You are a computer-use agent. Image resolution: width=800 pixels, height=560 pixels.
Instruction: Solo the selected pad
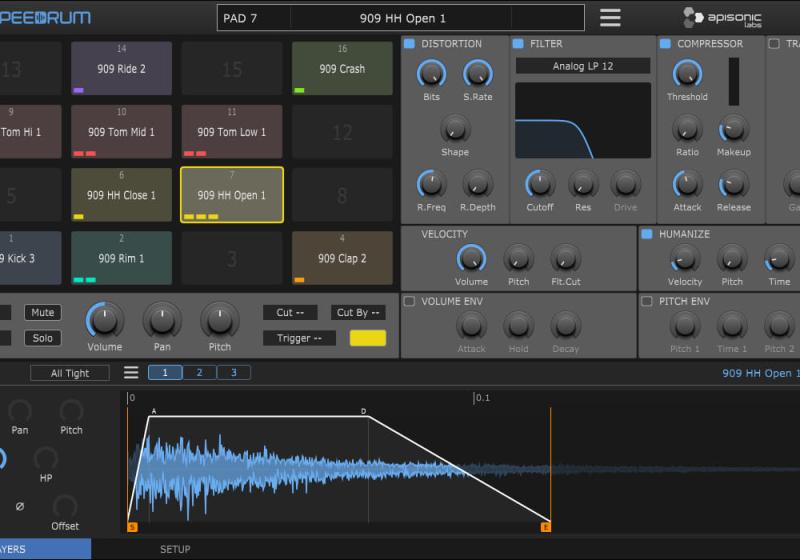tap(42, 338)
